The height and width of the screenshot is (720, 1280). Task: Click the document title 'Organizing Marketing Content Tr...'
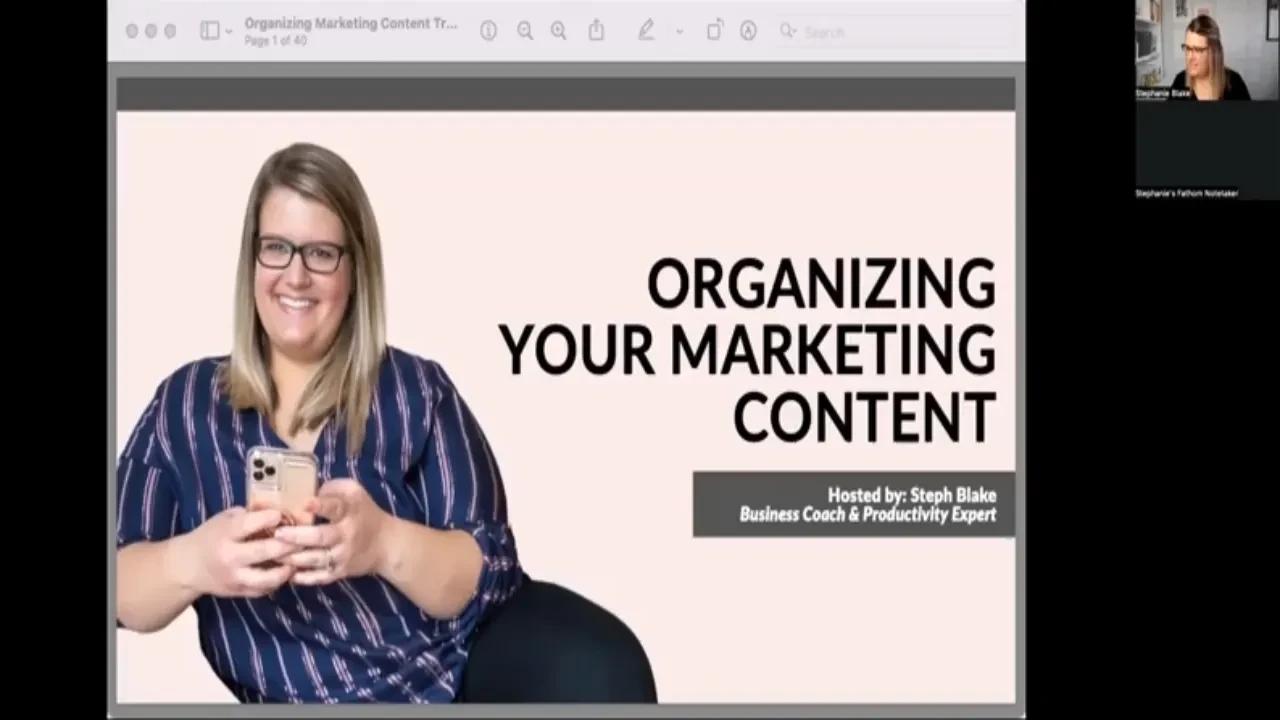[351, 23]
